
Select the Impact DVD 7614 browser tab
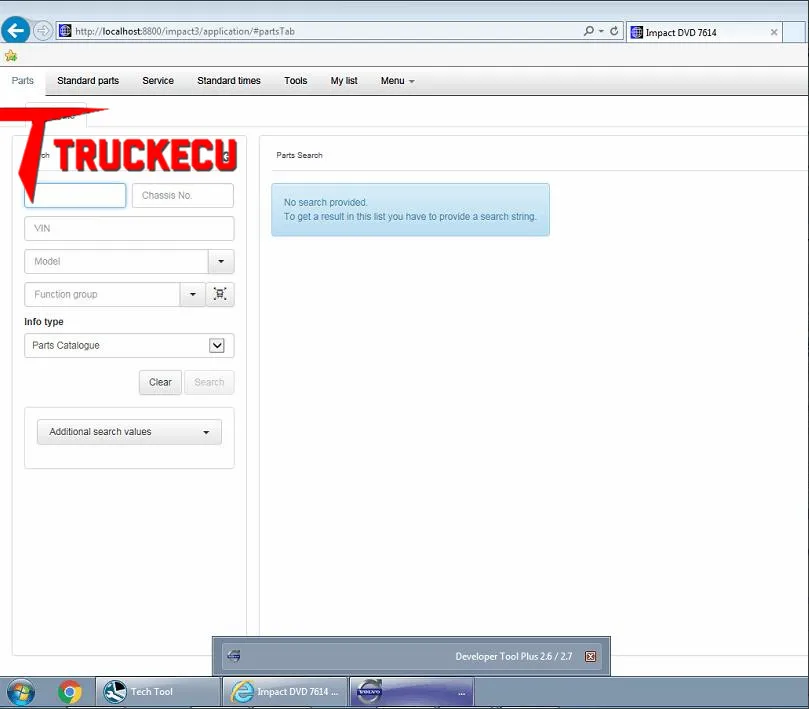click(704, 33)
